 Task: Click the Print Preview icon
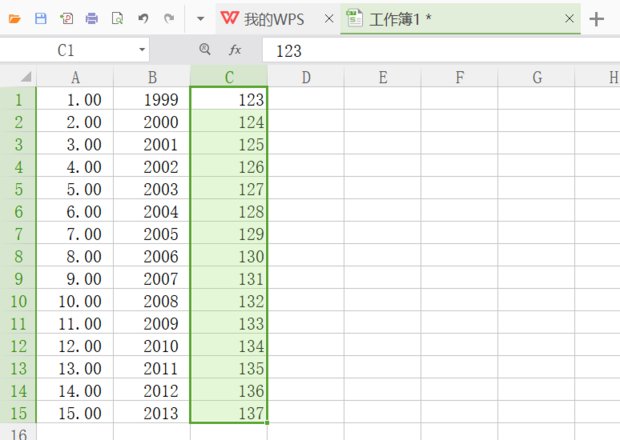coord(117,18)
